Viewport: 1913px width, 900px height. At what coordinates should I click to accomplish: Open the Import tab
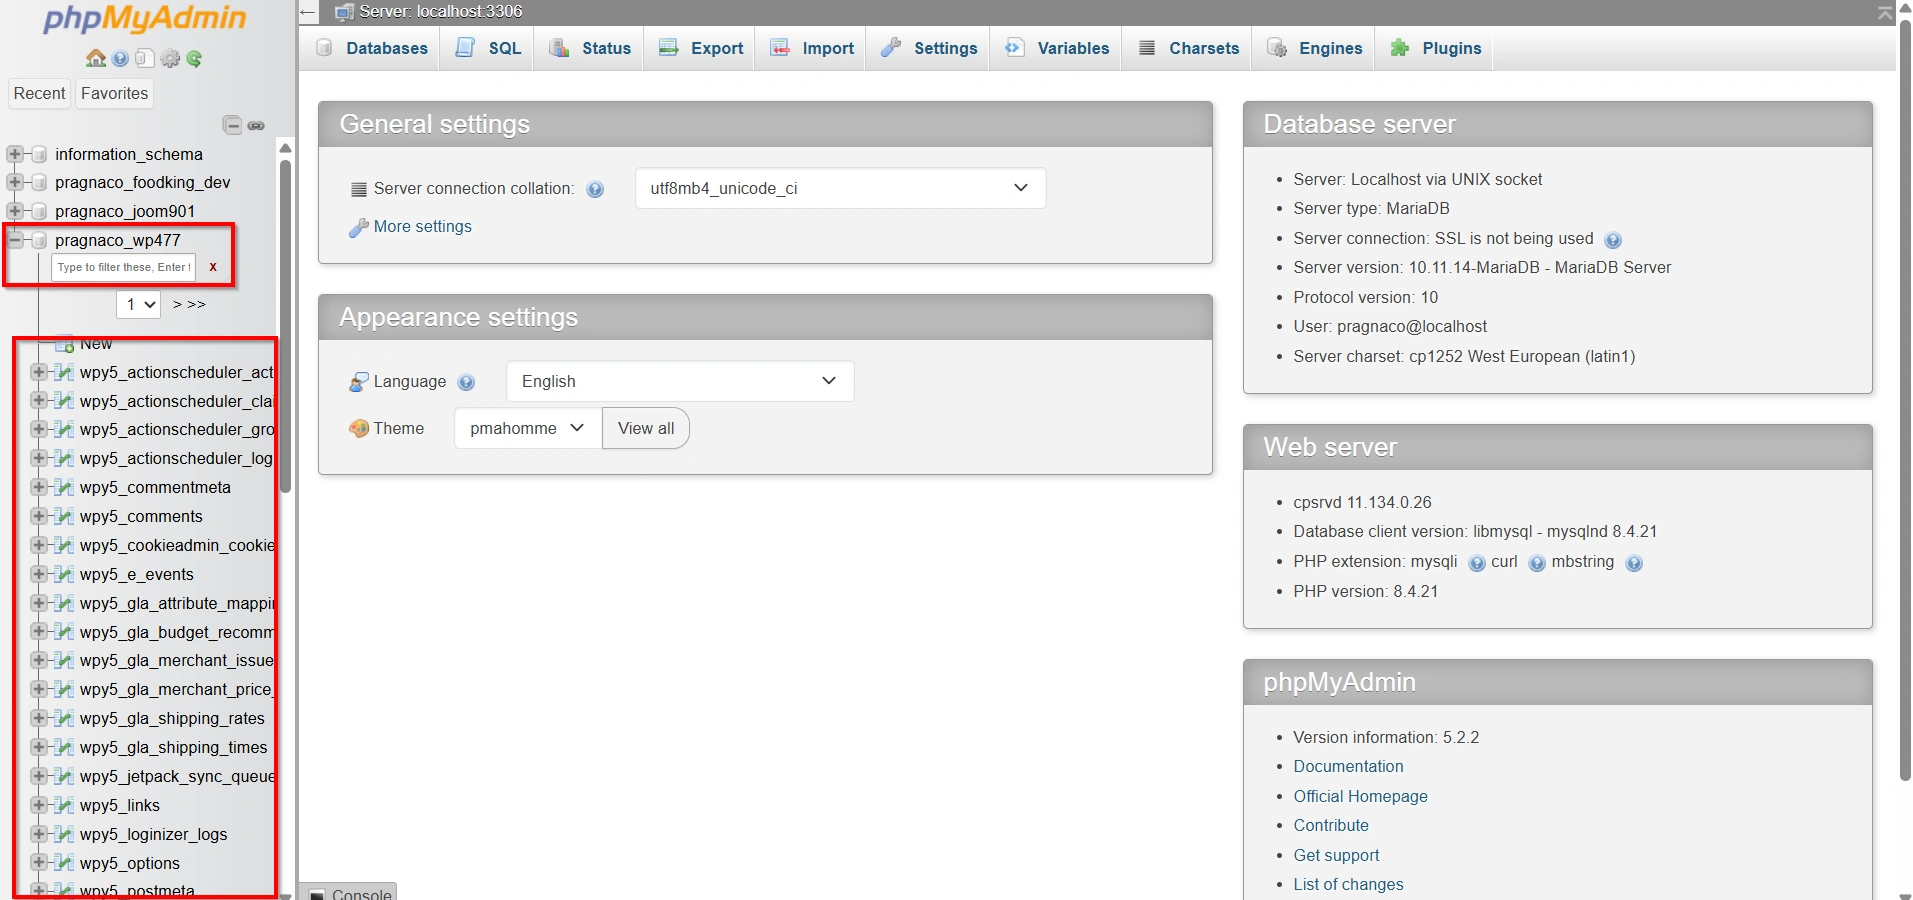coord(811,48)
